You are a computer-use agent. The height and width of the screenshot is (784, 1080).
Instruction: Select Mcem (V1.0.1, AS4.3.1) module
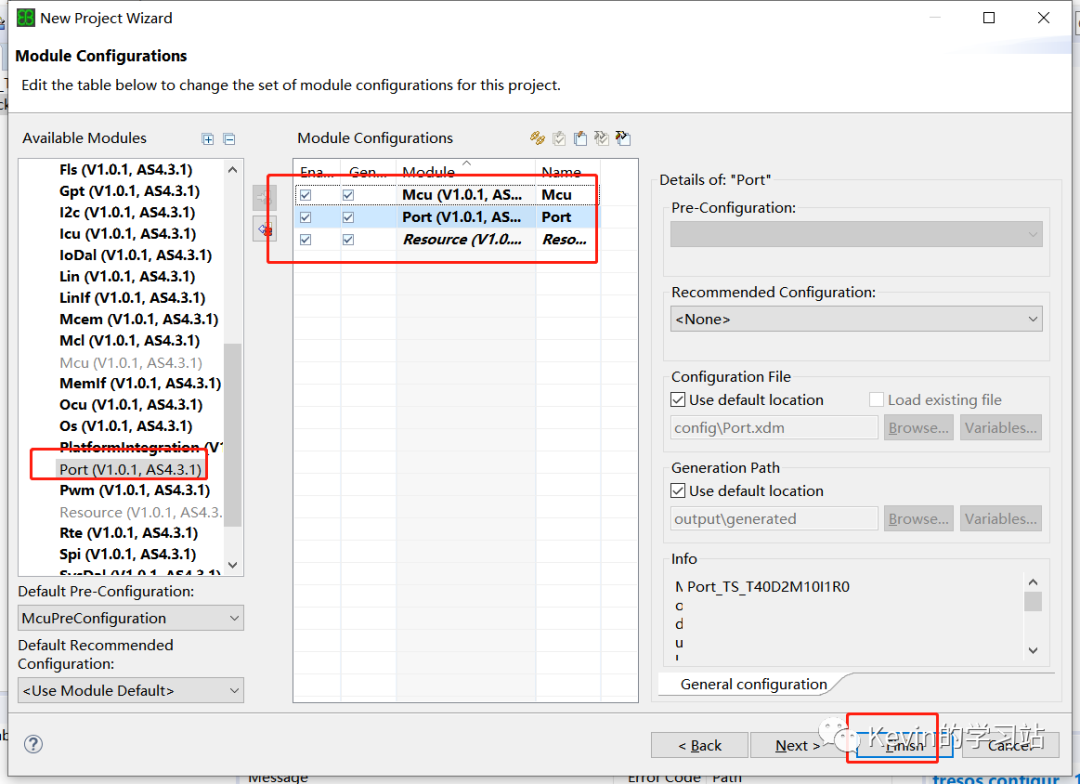pos(138,319)
